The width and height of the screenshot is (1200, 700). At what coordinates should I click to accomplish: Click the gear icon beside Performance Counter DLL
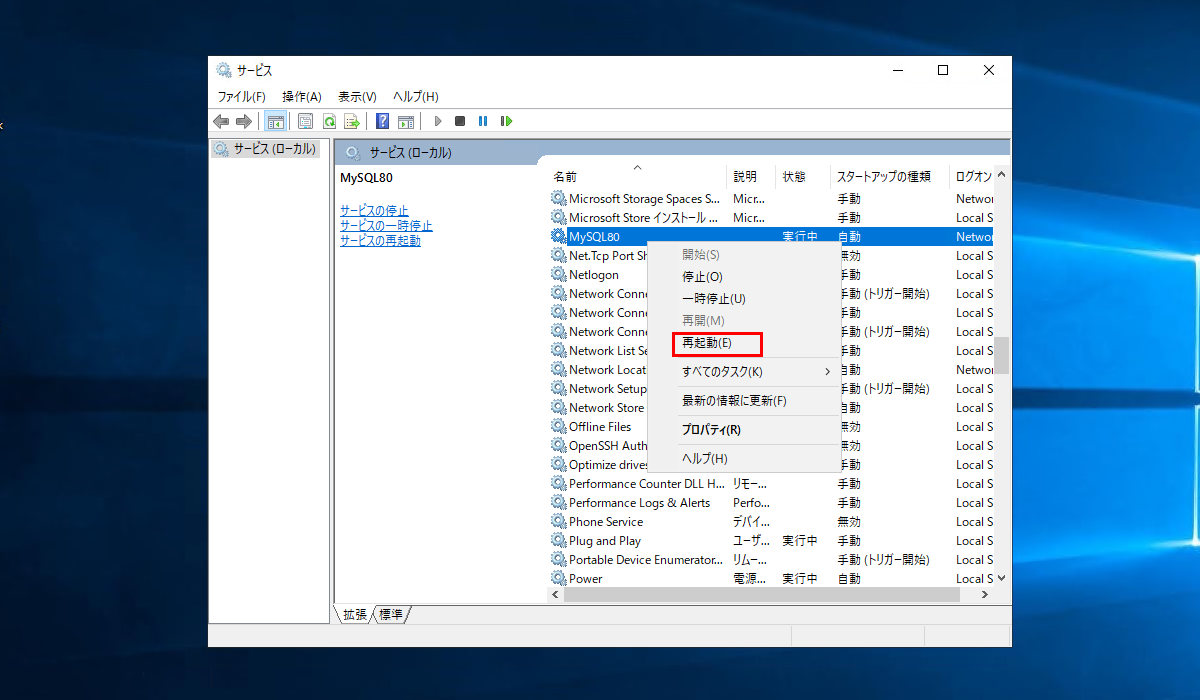pos(558,484)
